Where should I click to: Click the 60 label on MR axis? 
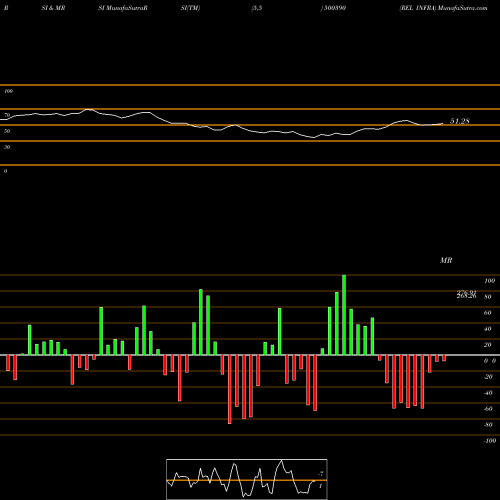click(488, 313)
